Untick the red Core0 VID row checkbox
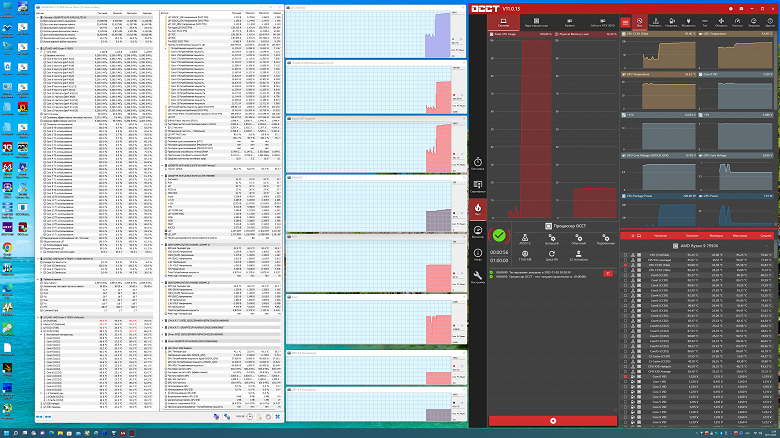780x438 pixels. [625, 377]
